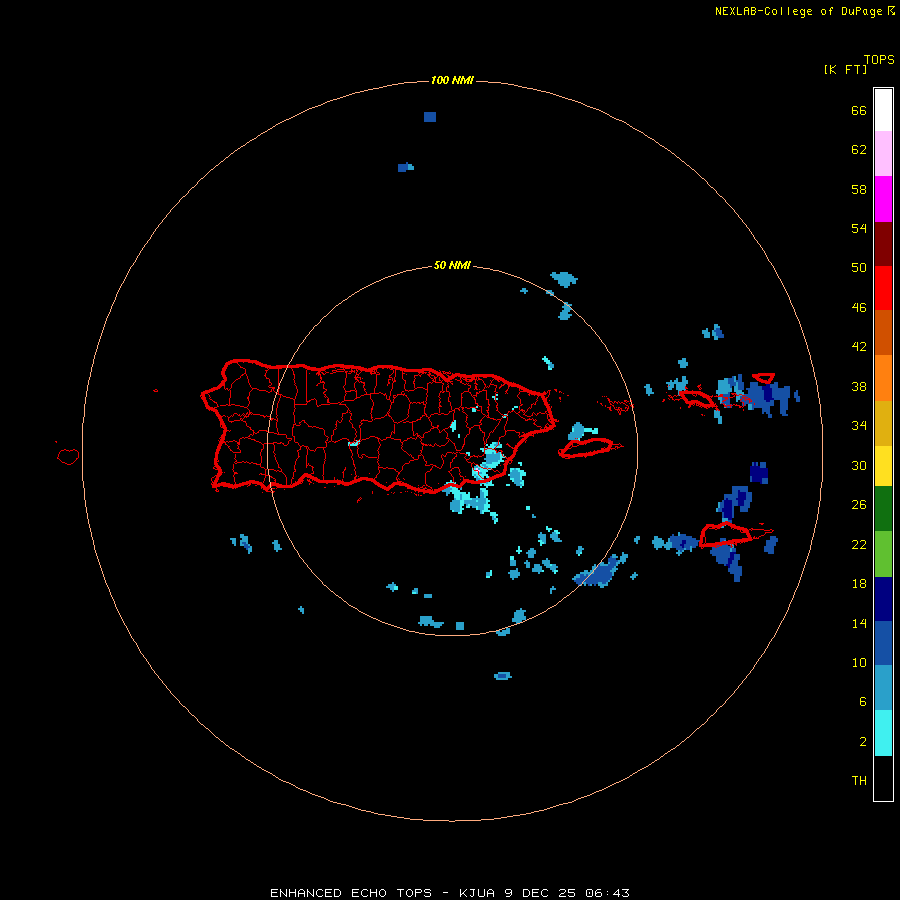This screenshot has height=900, width=900.
Task: Click the dark green legend swatch
Action: (x=883, y=509)
